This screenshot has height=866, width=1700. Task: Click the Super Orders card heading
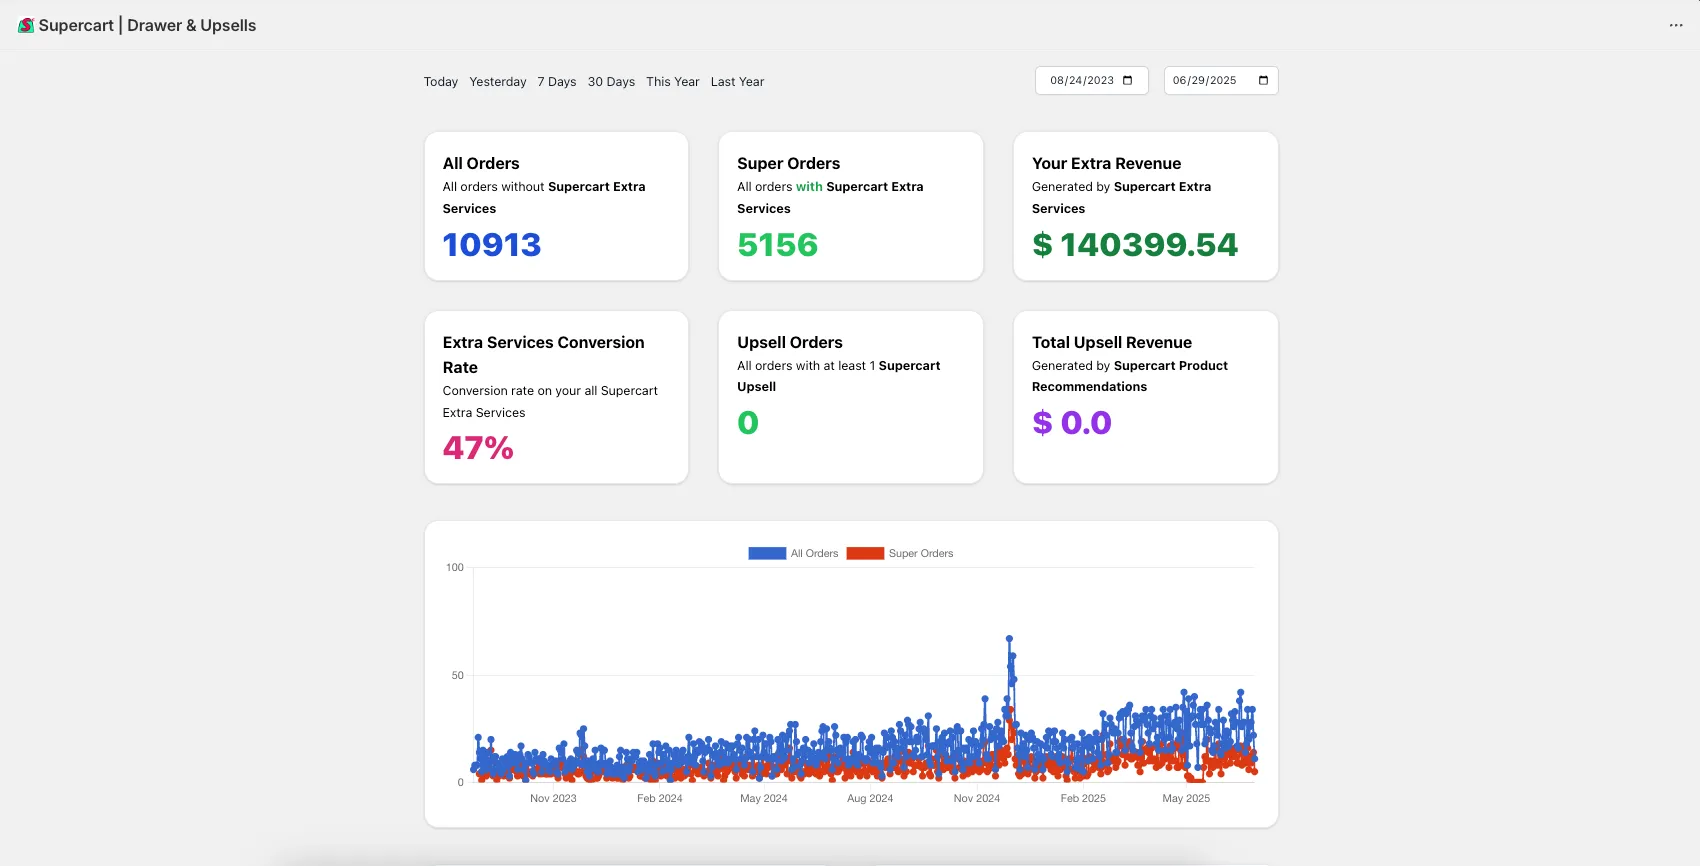click(x=788, y=163)
